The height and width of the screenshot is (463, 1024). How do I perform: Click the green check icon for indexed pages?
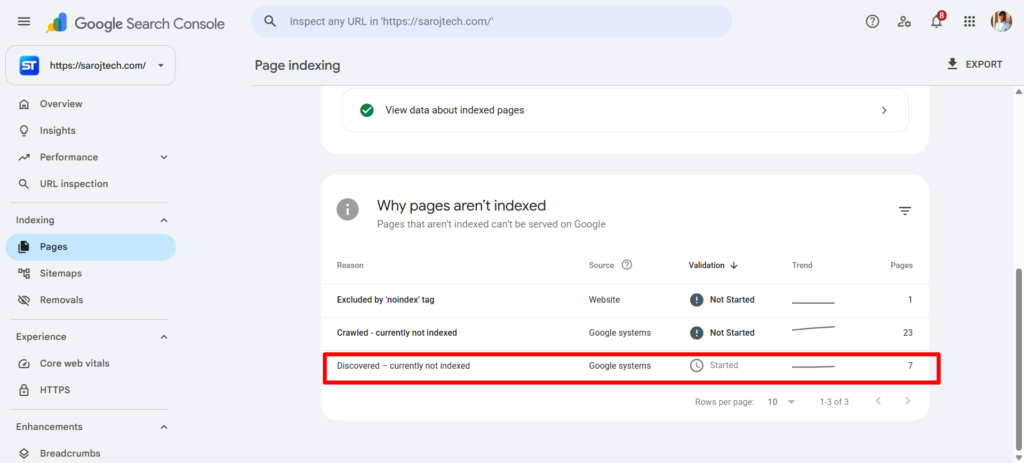click(x=366, y=110)
